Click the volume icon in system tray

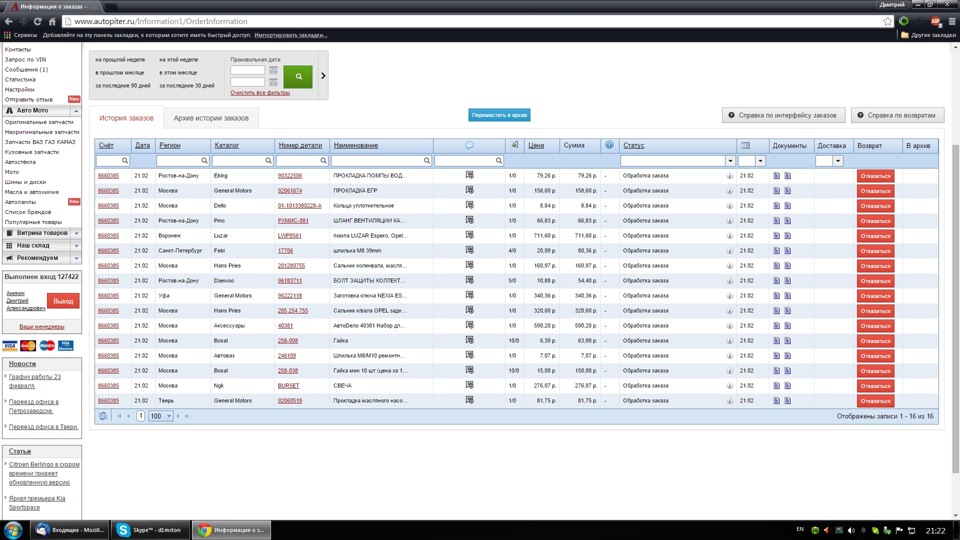(x=851, y=530)
